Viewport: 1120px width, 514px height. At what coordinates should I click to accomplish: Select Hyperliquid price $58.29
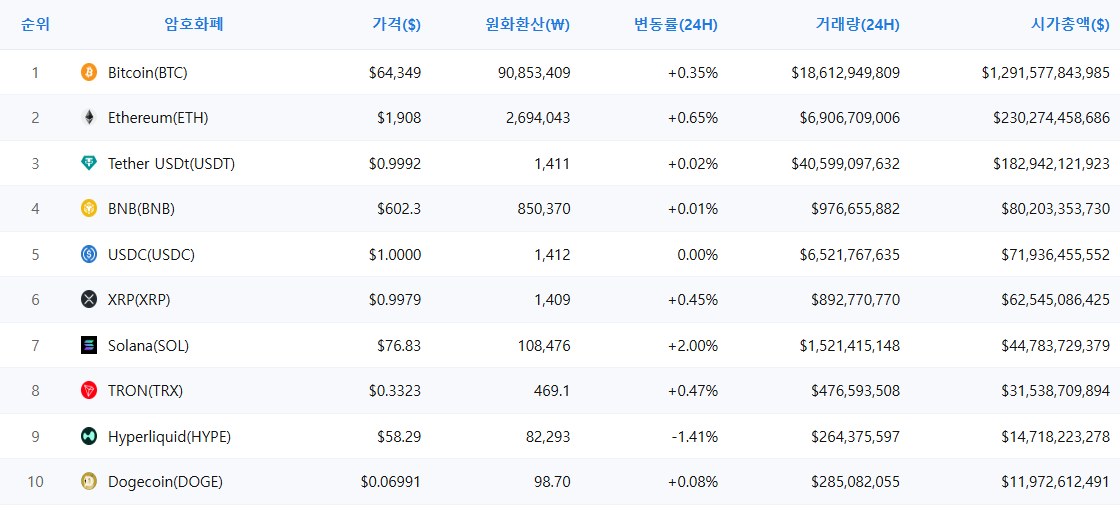click(x=399, y=437)
